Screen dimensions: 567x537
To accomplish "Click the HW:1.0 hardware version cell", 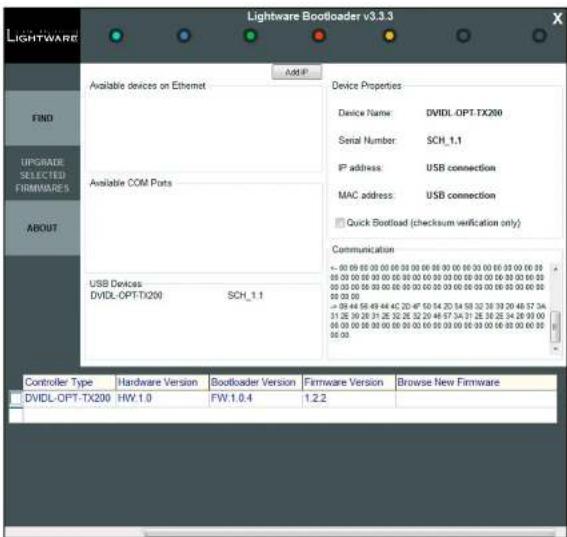I will (x=162, y=399).
